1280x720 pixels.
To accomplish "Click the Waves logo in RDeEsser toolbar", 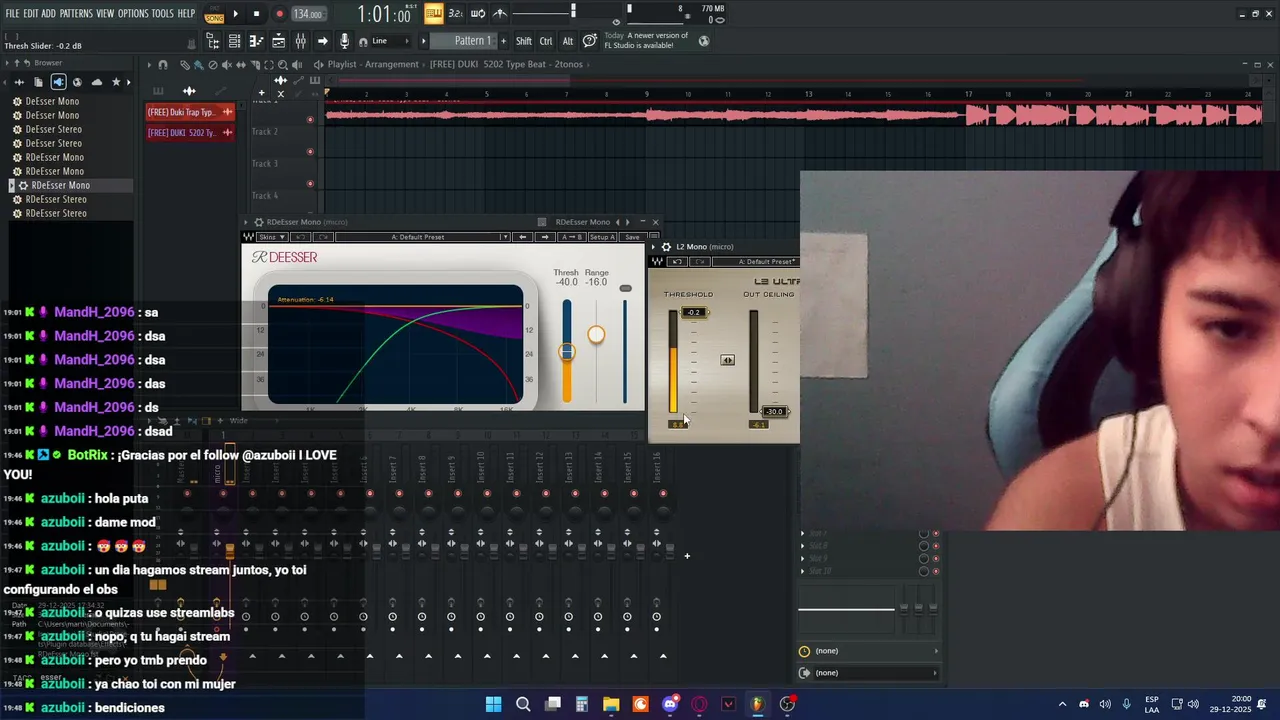I will (x=247, y=237).
